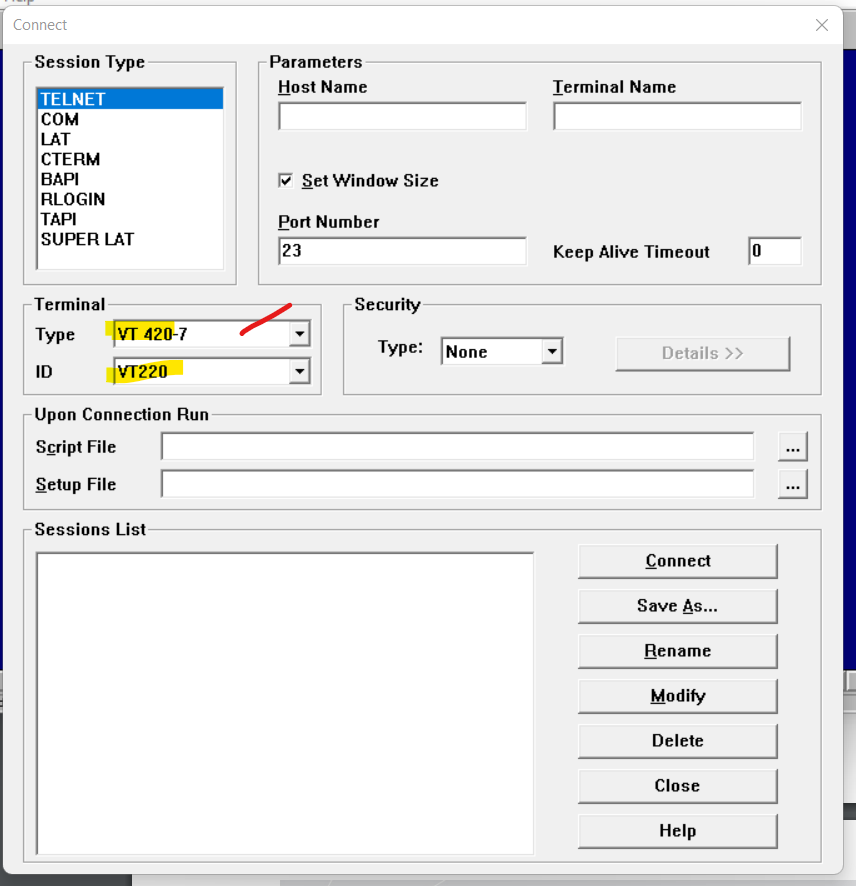856x886 pixels.
Task: Browse for Setup File with ellipsis button
Action: coord(793,484)
